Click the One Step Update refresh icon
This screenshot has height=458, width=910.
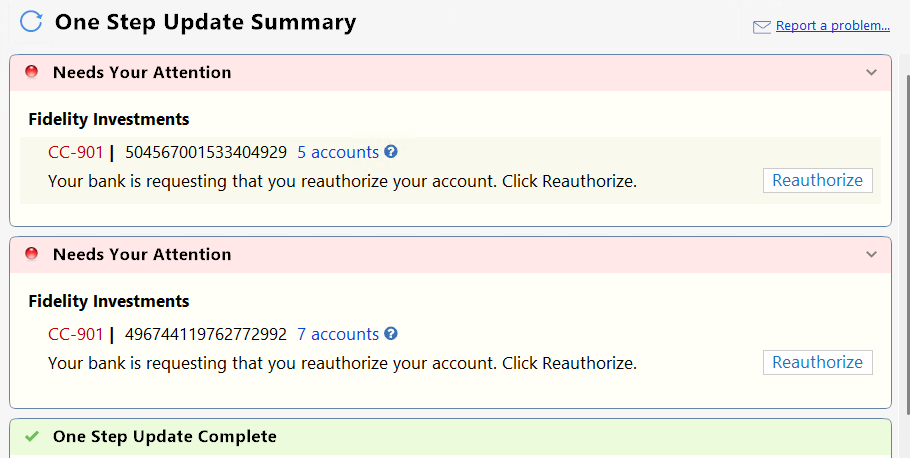32,21
